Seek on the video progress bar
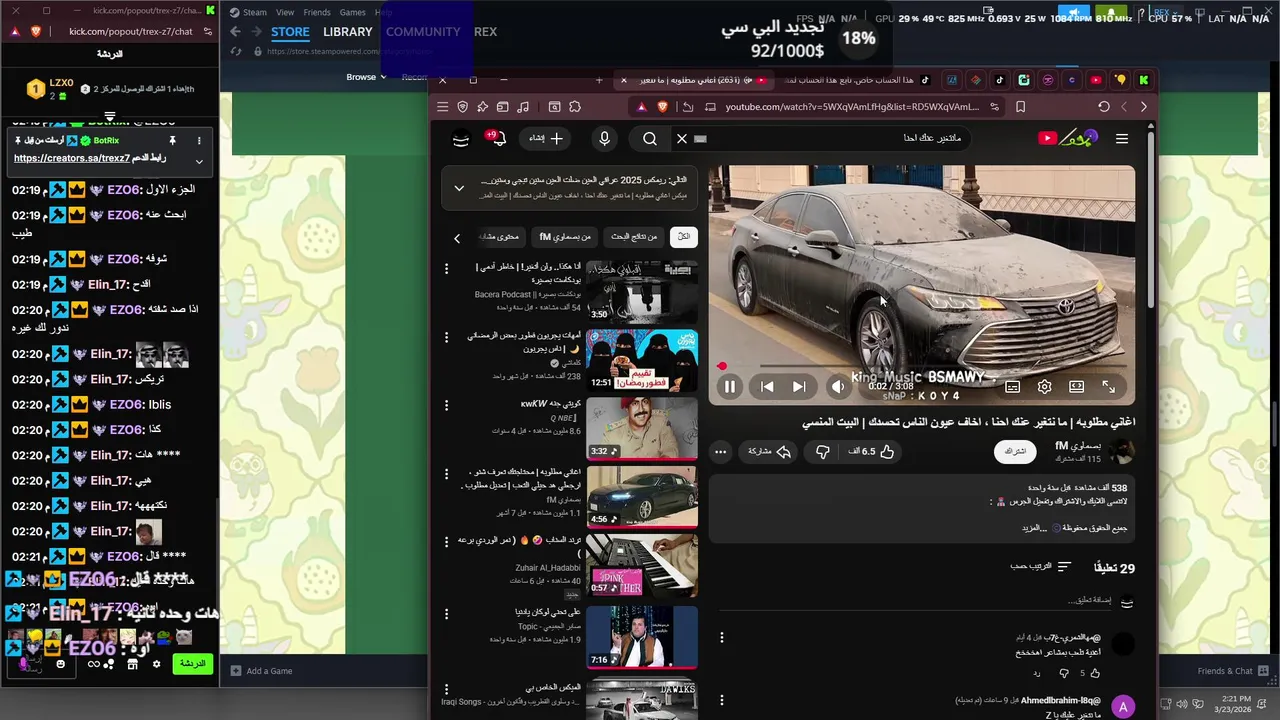 (x=922, y=366)
